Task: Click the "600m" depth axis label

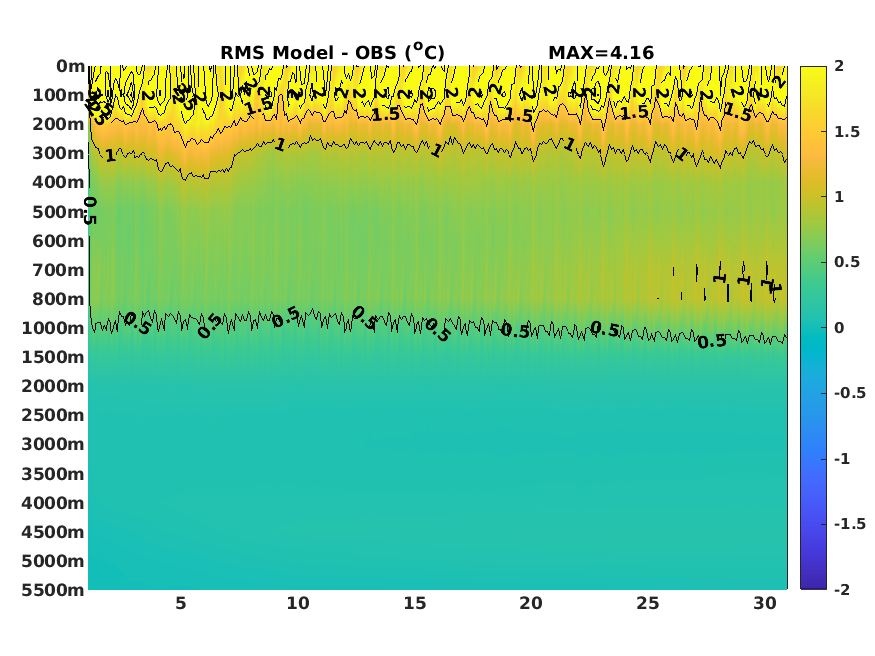Action: [x=58, y=240]
